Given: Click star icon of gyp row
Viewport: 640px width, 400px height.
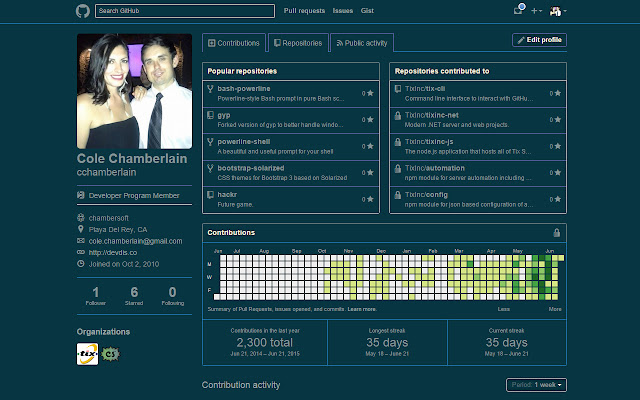Looking at the screenshot, I should pyautogui.click(x=370, y=120).
